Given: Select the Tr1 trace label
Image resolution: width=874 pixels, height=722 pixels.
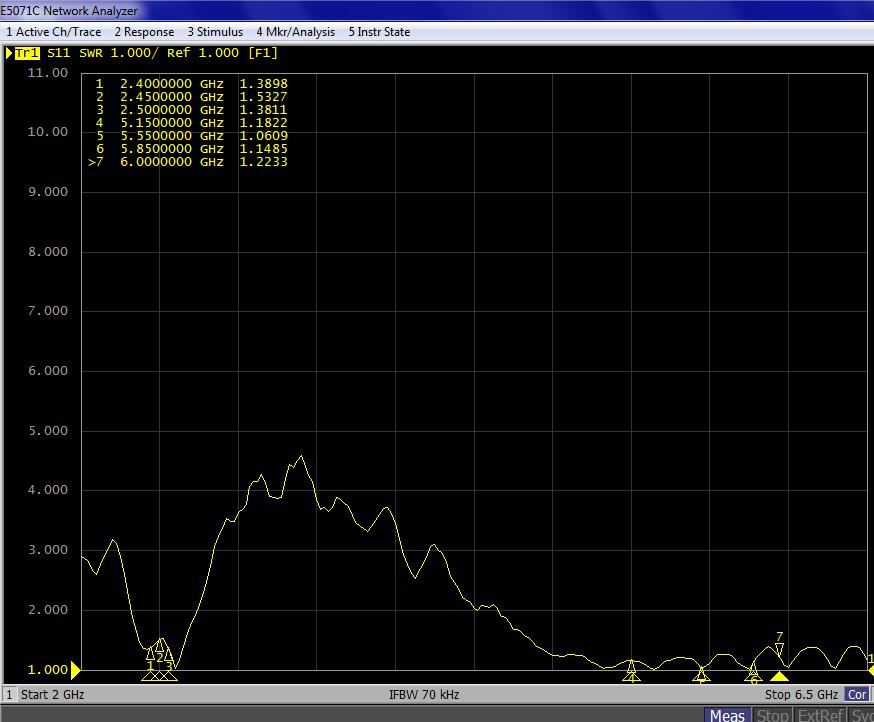Looking at the screenshot, I should 27,54.
